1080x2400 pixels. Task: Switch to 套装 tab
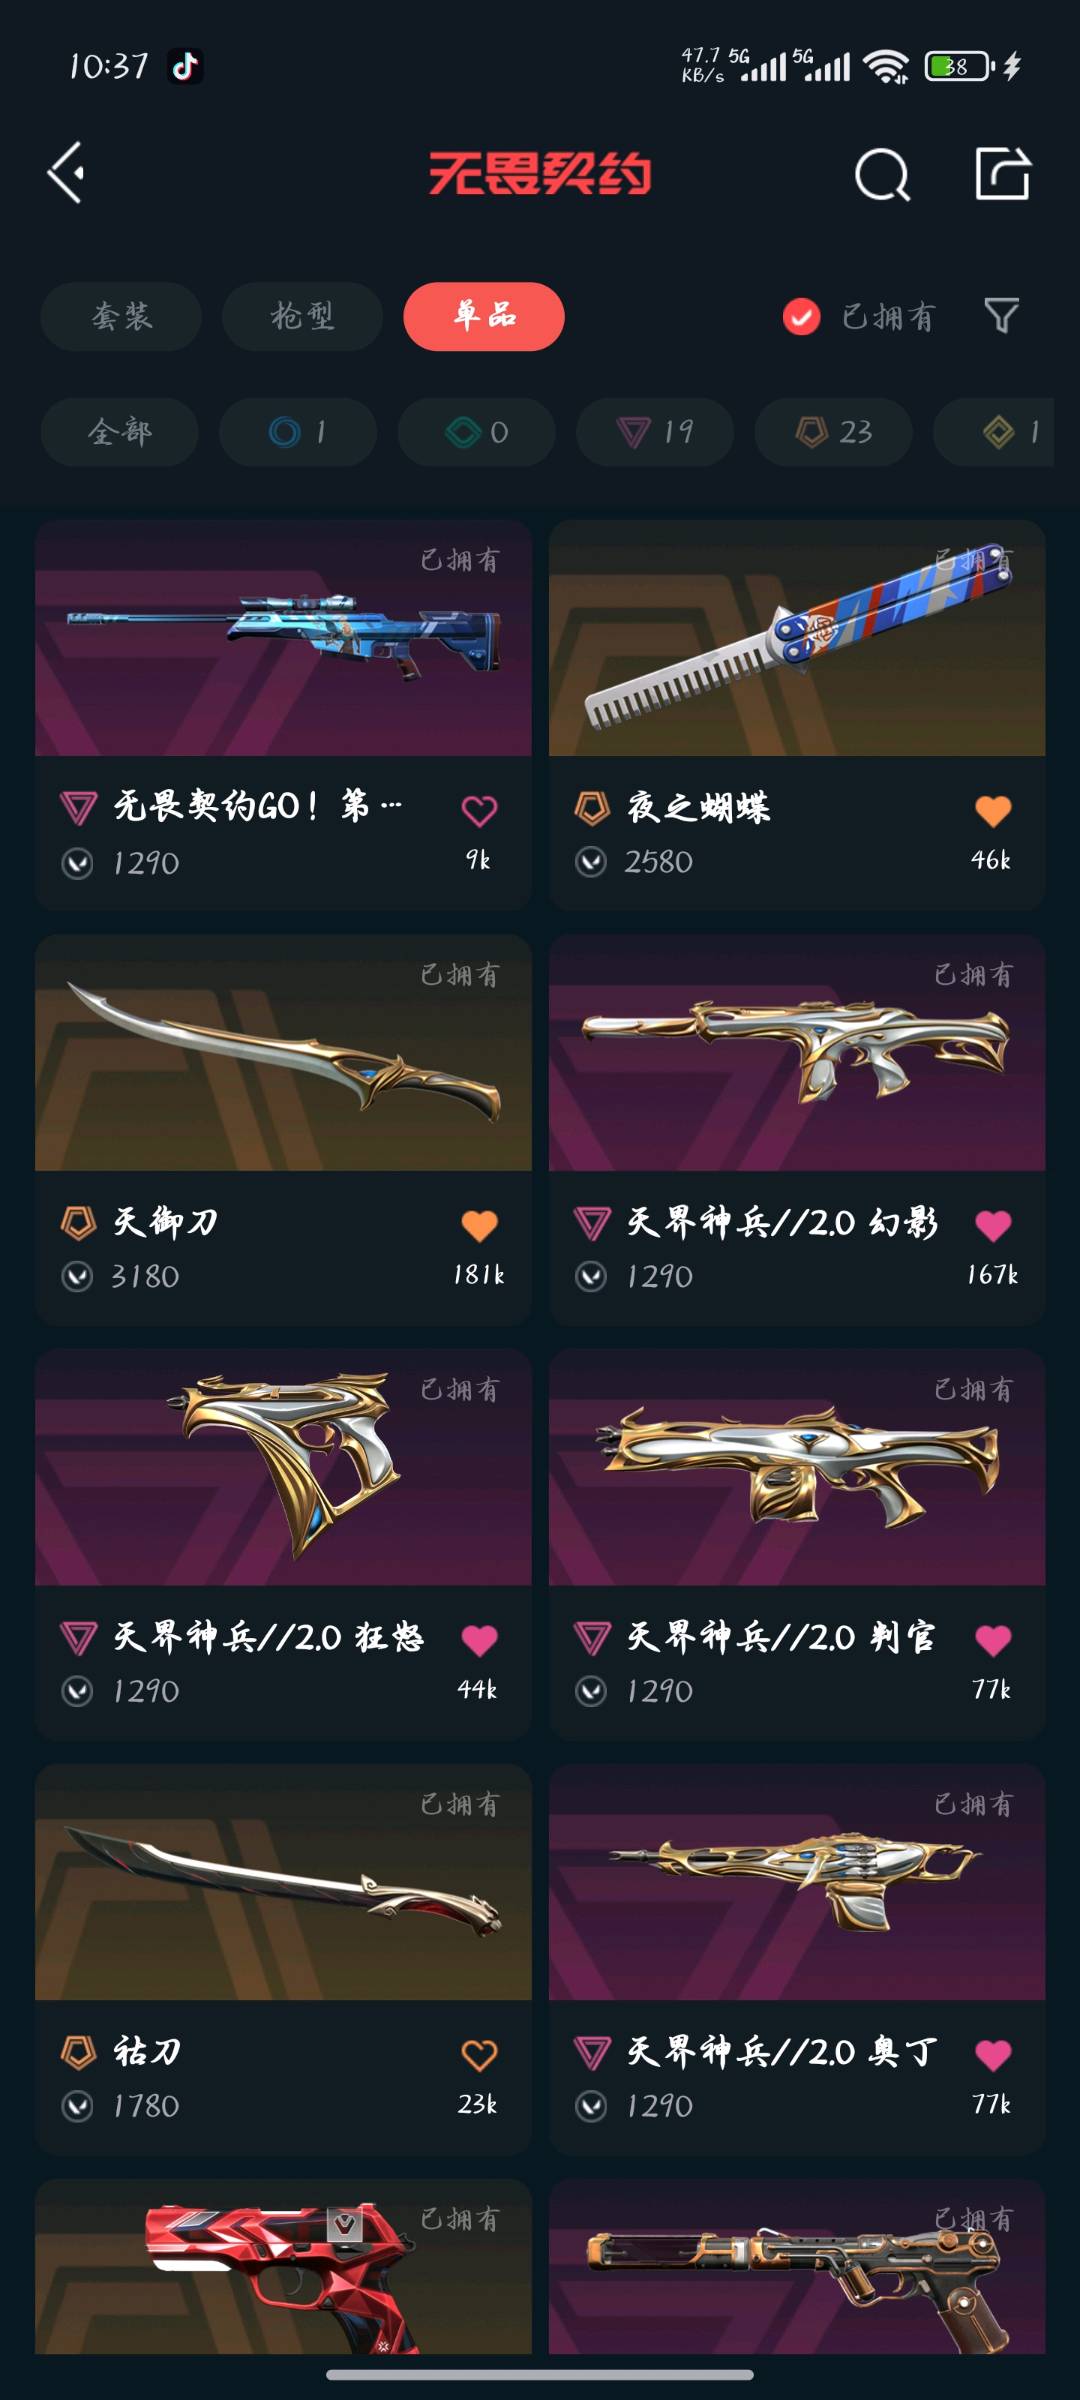point(121,316)
